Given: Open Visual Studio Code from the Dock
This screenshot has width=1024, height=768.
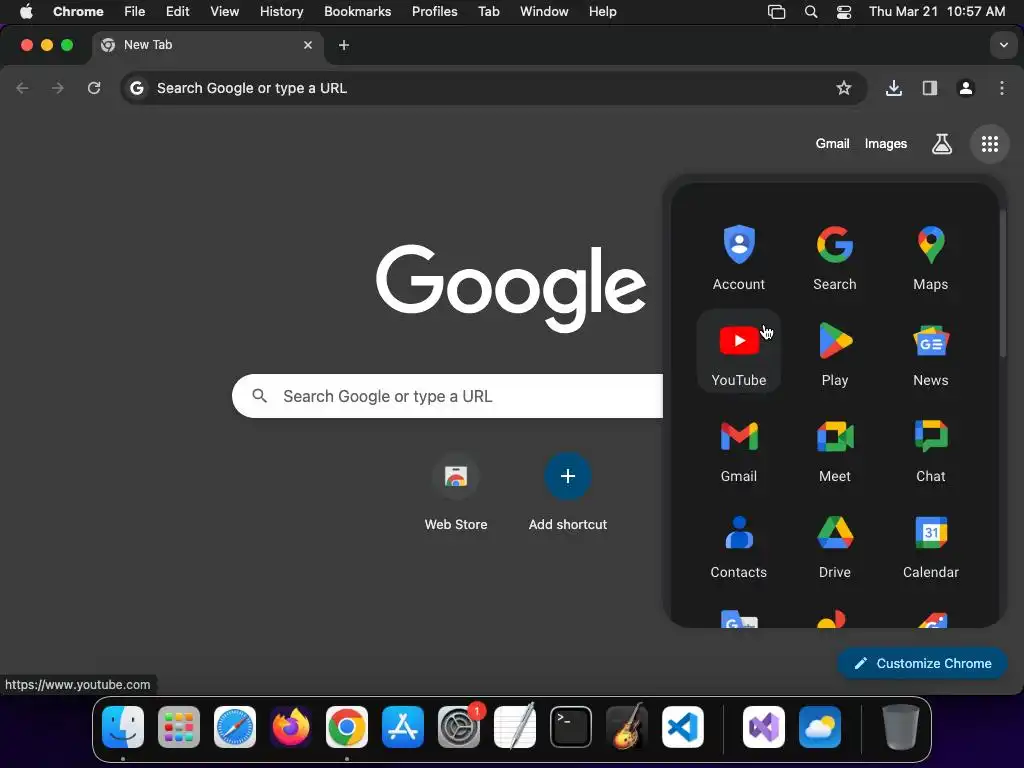Looking at the screenshot, I should point(682,727).
